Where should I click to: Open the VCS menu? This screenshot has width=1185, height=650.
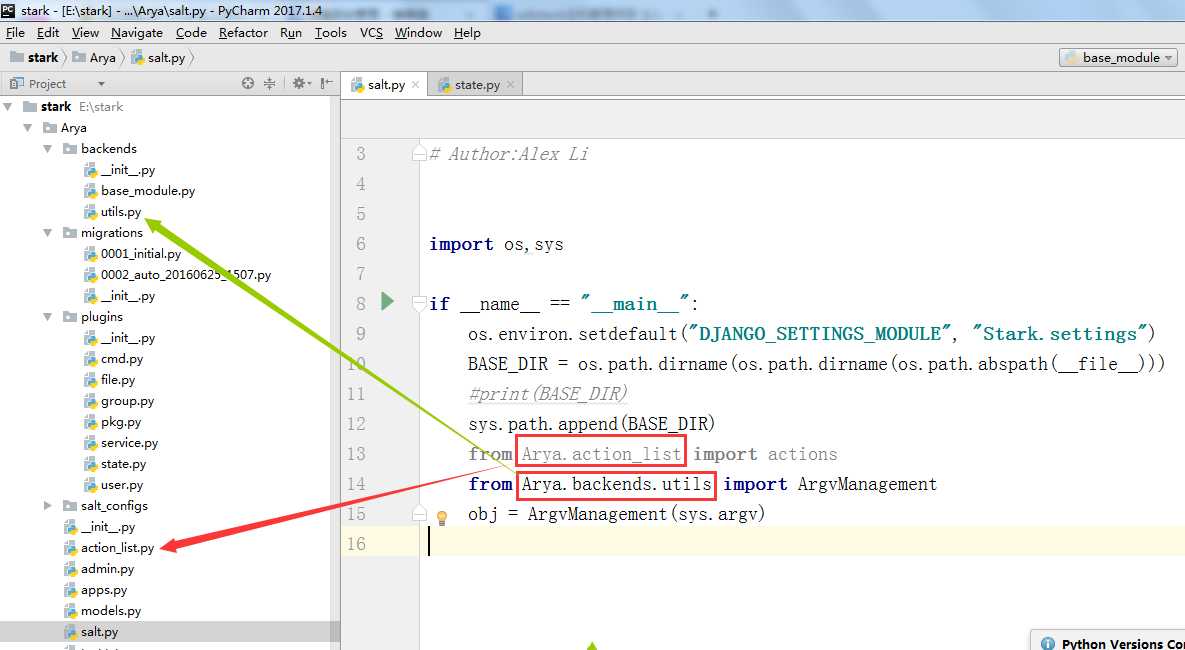pos(371,32)
